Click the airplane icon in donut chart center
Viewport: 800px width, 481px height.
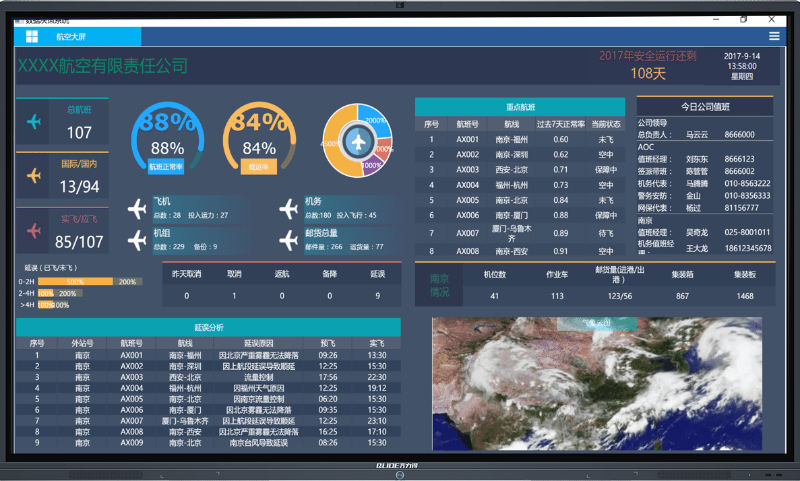click(357, 142)
